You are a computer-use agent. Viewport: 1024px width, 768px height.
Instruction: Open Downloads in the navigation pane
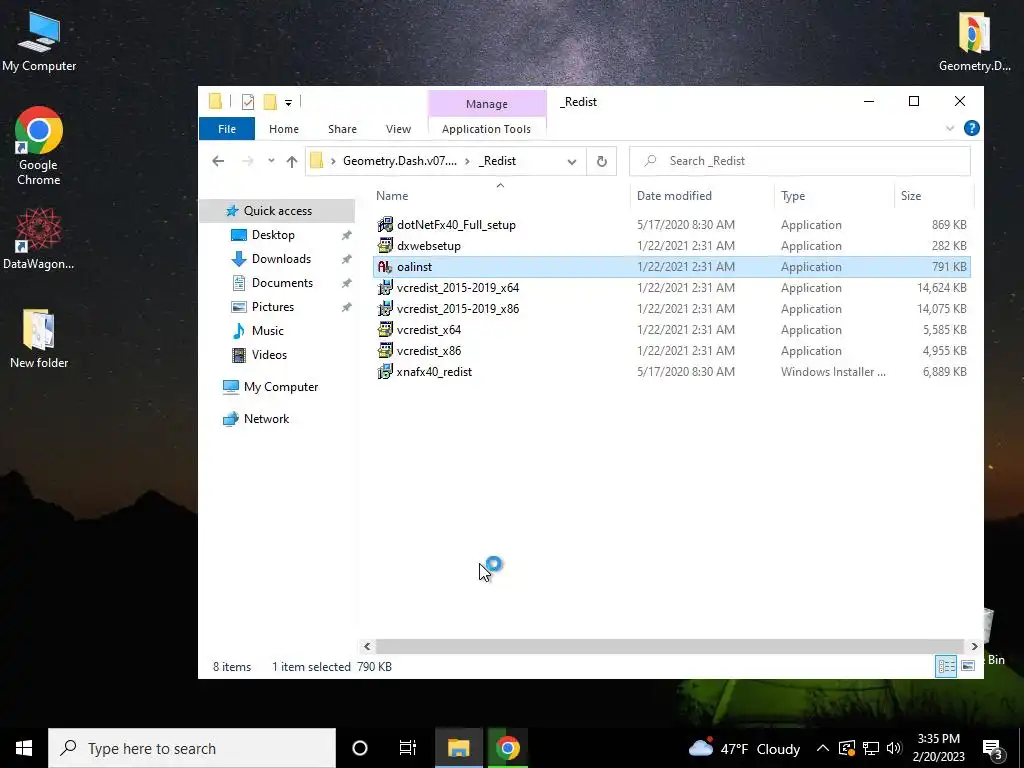pyautogui.click(x=281, y=259)
